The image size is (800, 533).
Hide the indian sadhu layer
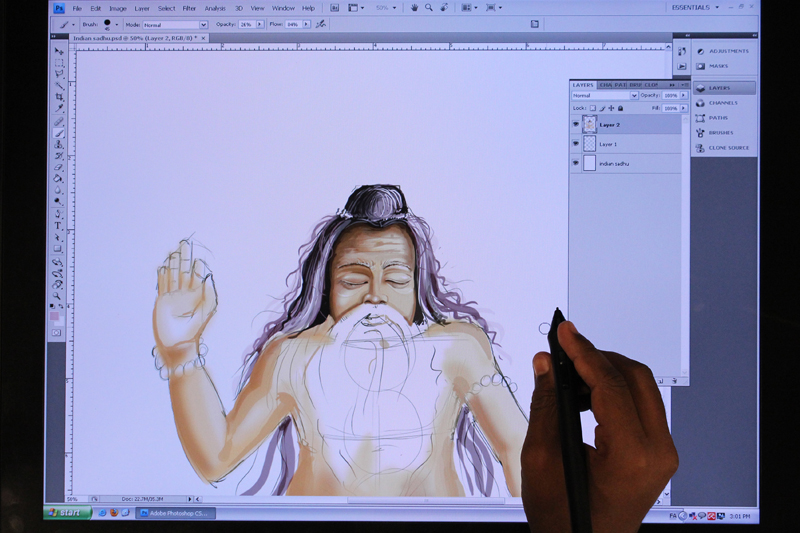[x=575, y=163]
